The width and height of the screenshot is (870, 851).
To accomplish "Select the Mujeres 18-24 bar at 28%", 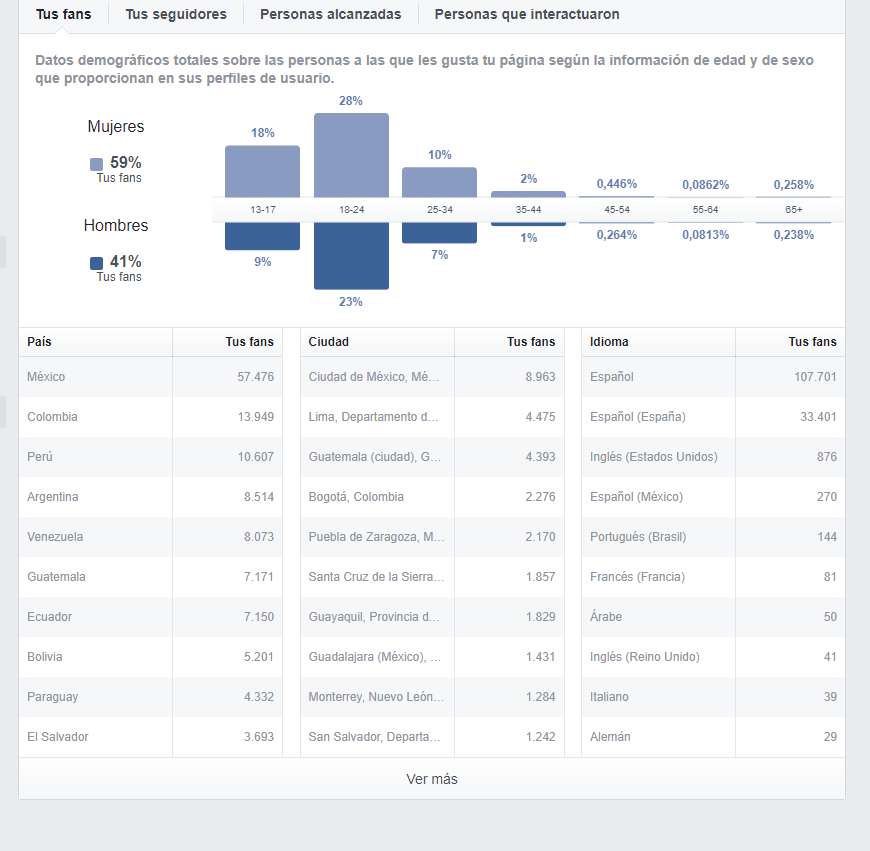I will point(351,155).
